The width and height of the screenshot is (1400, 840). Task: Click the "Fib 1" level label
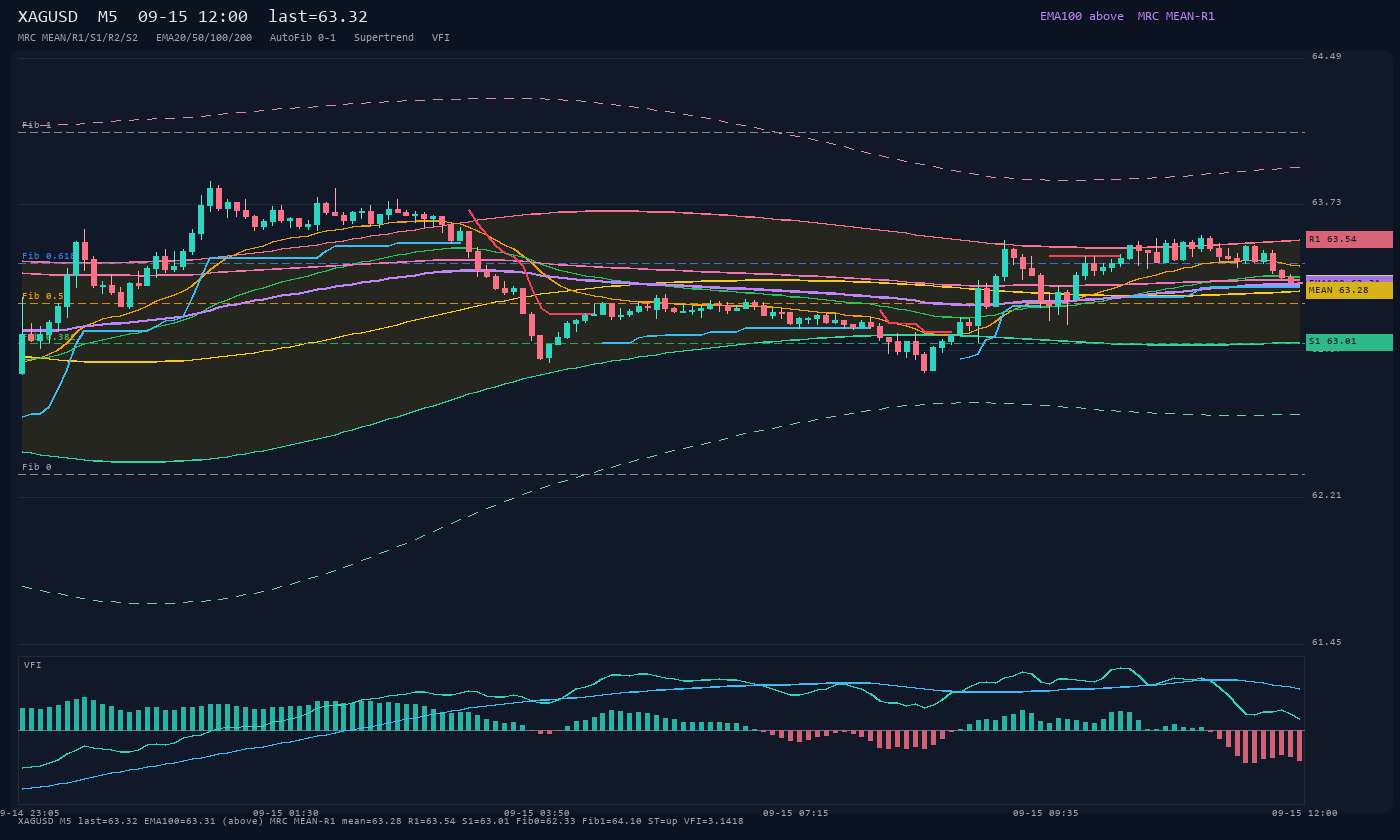37,125
